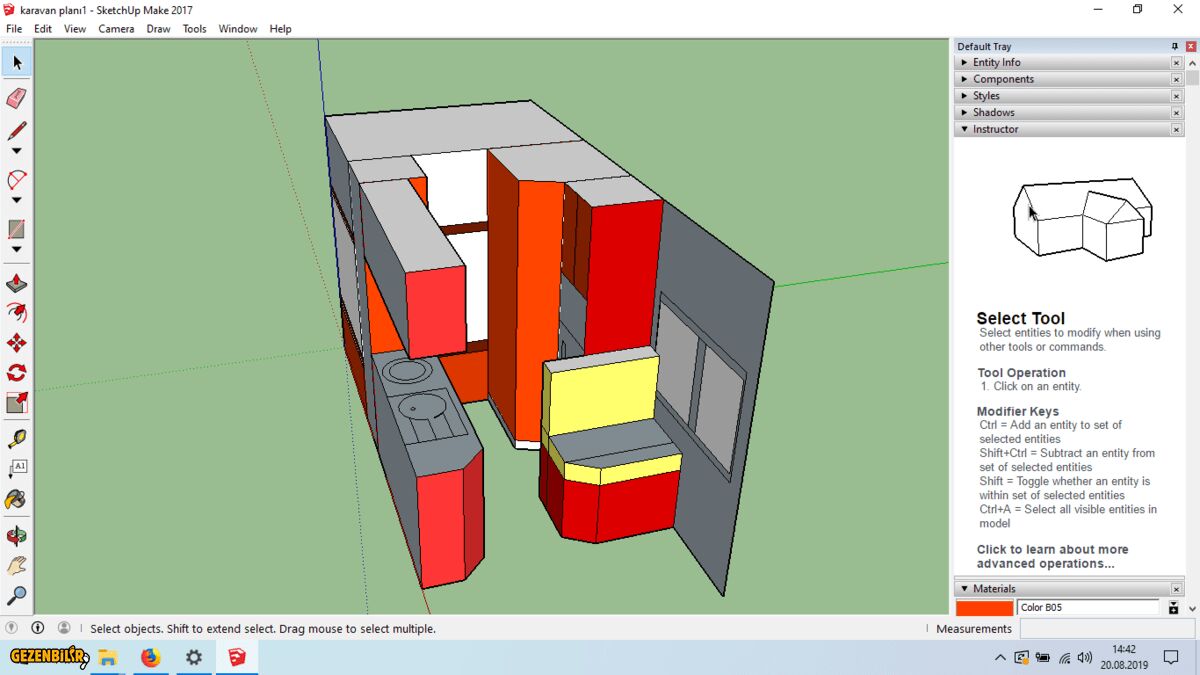Toggle auto-hide pin on Default Tray
This screenshot has height=675, width=1200.
(1175, 46)
